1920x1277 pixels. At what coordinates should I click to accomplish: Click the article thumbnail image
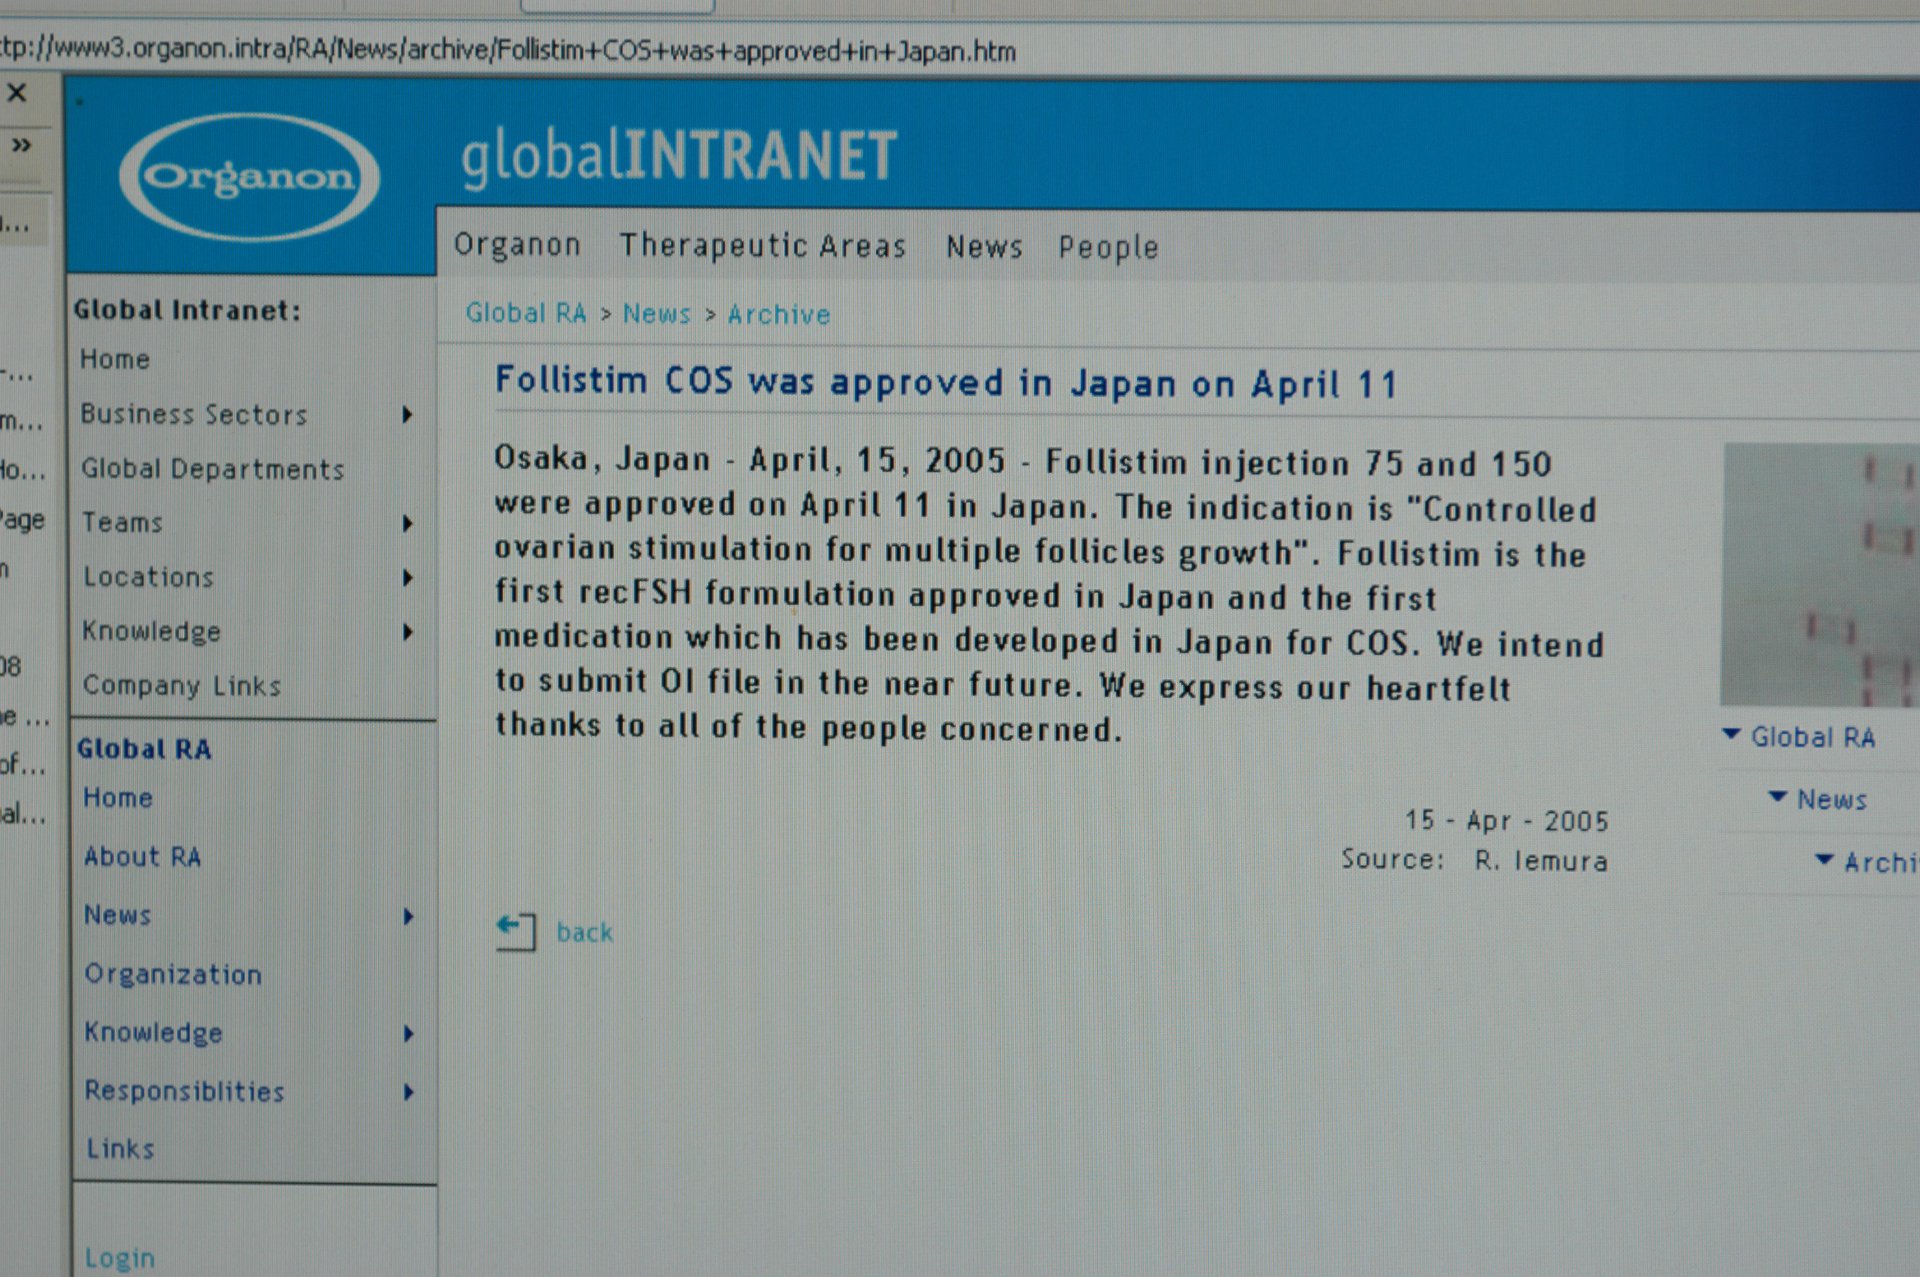(1818, 575)
